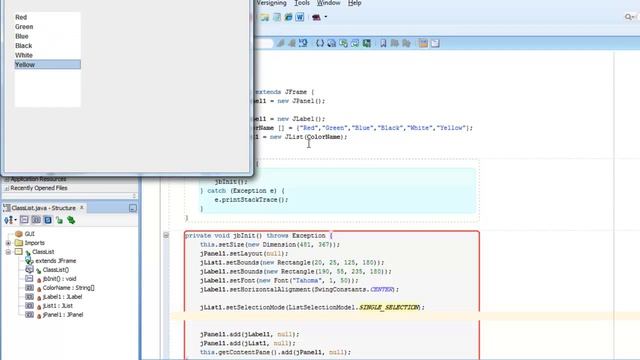Screen dimensions: 640x360
Task: Click the browser globe icon in the main toolbar
Action: coord(288,17)
